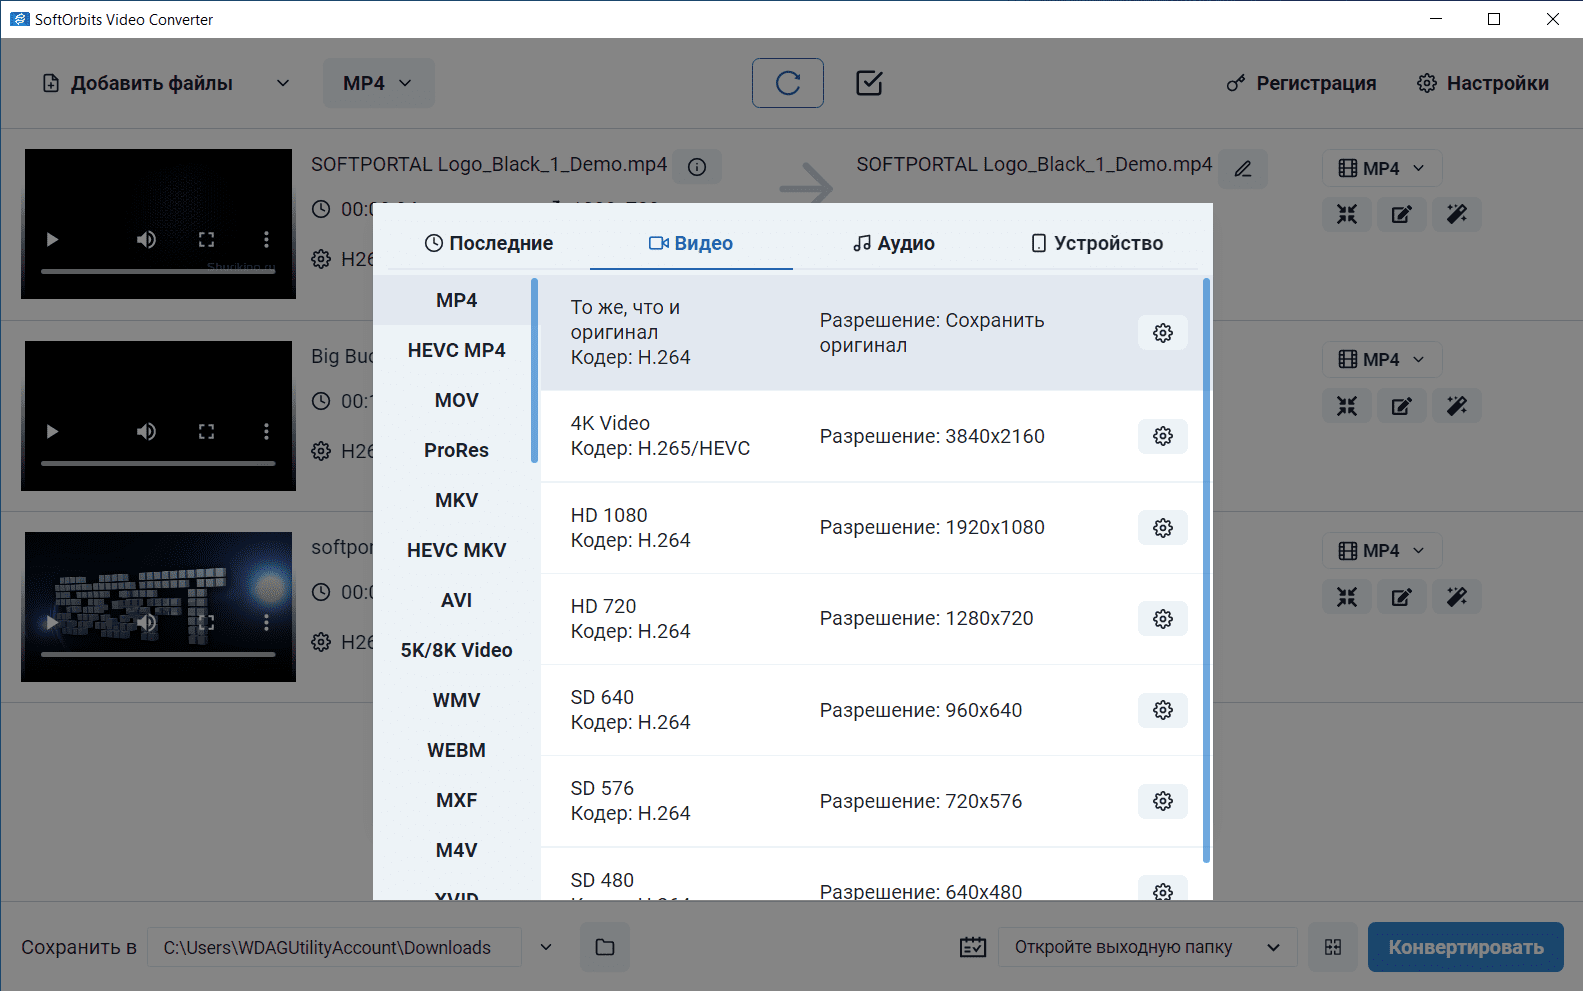Open settings for 'То же, что и оригинал' preset
The image size is (1583, 991).
(x=1162, y=333)
